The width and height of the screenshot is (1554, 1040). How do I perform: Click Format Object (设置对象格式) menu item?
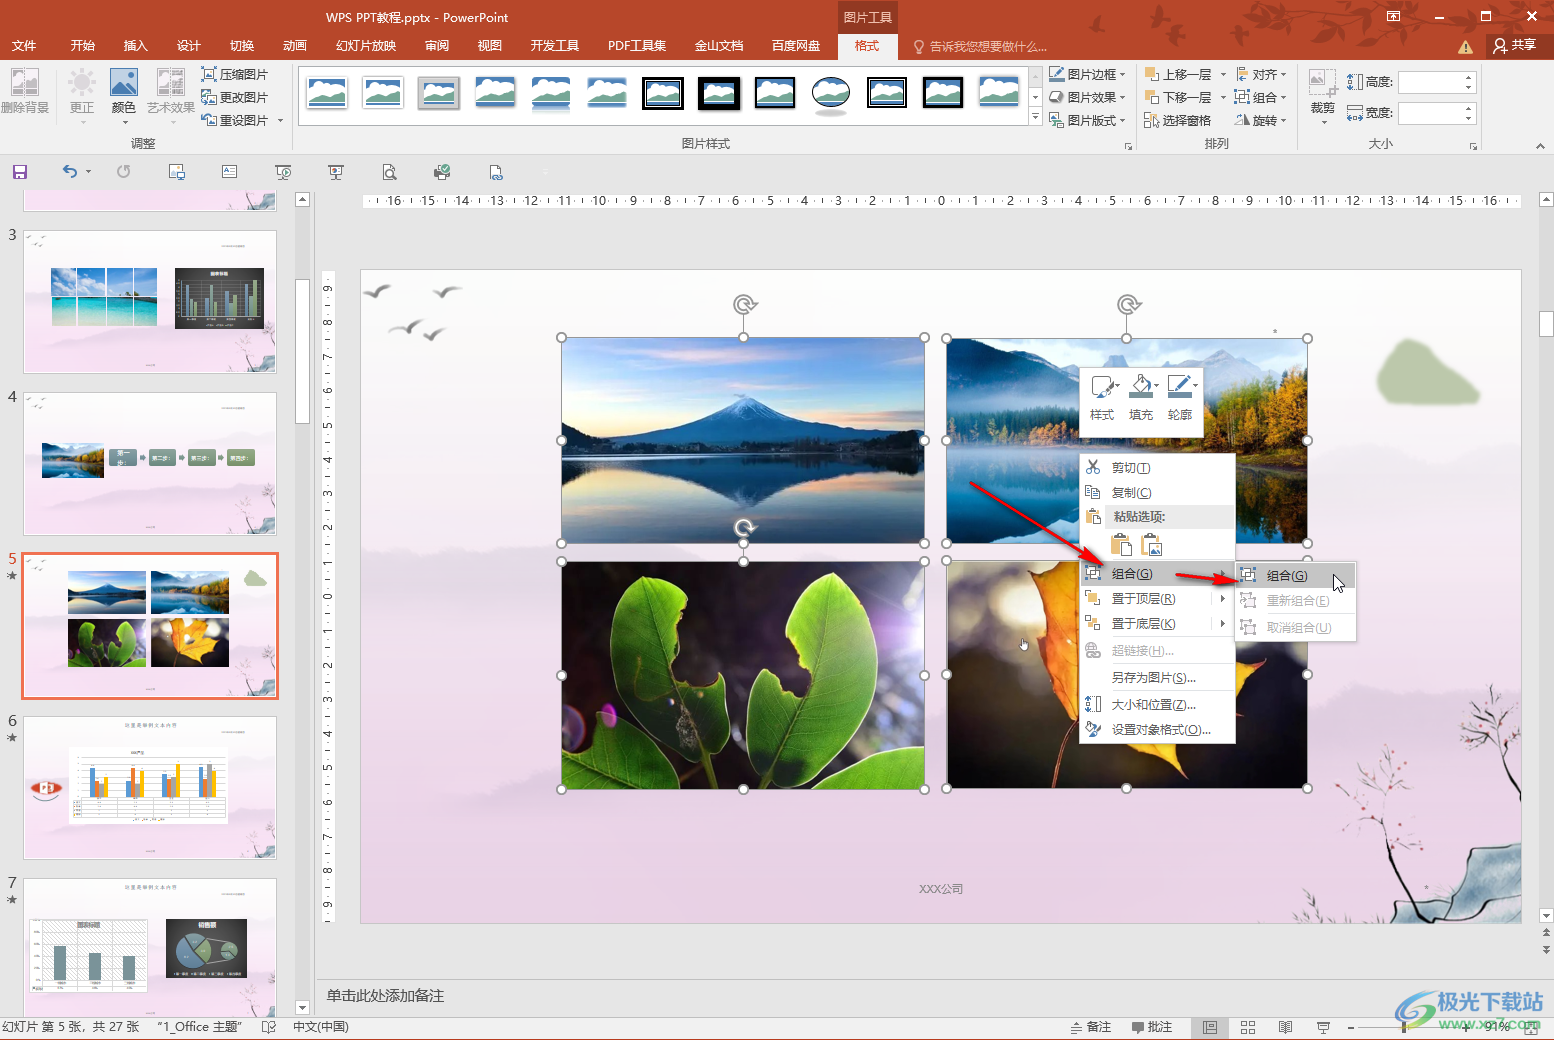(1158, 730)
